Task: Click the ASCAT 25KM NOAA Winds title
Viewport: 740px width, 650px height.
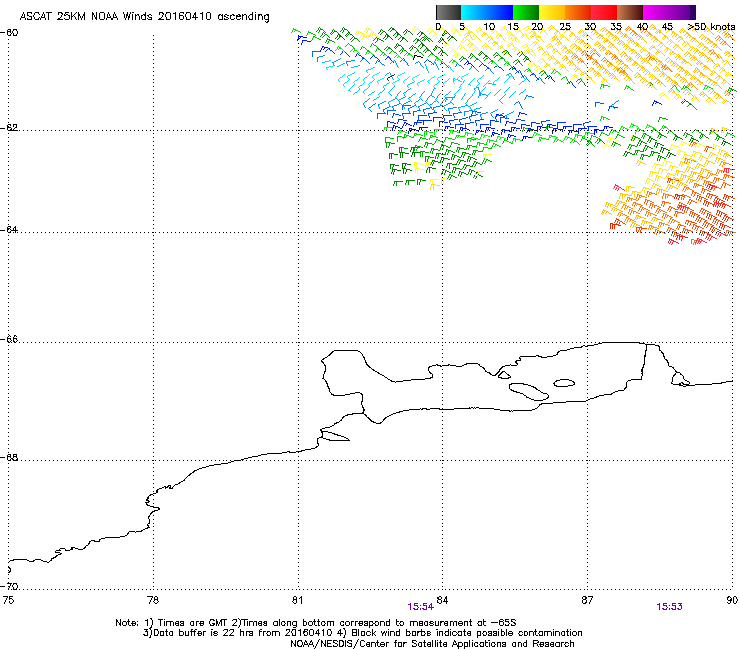Action: (x=144, y=17)
